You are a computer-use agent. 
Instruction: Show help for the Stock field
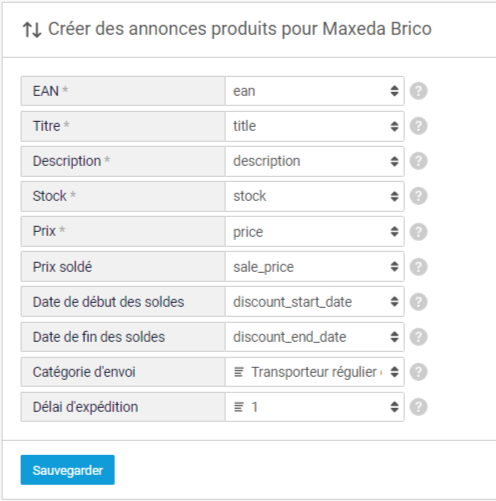pyautogui.click(x=418, y=196)
